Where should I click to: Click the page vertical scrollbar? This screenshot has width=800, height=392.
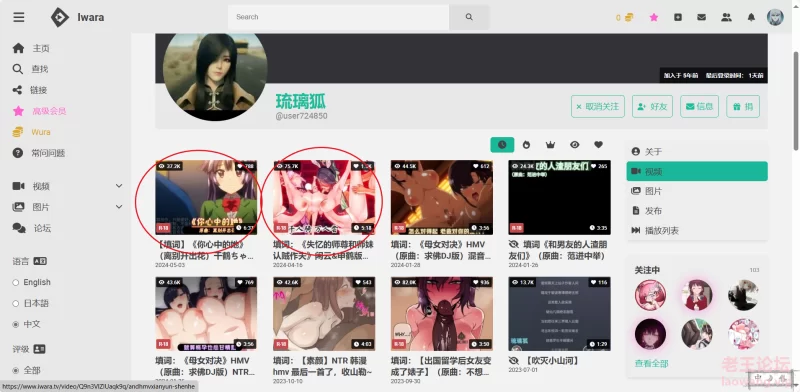click(795, 102)
